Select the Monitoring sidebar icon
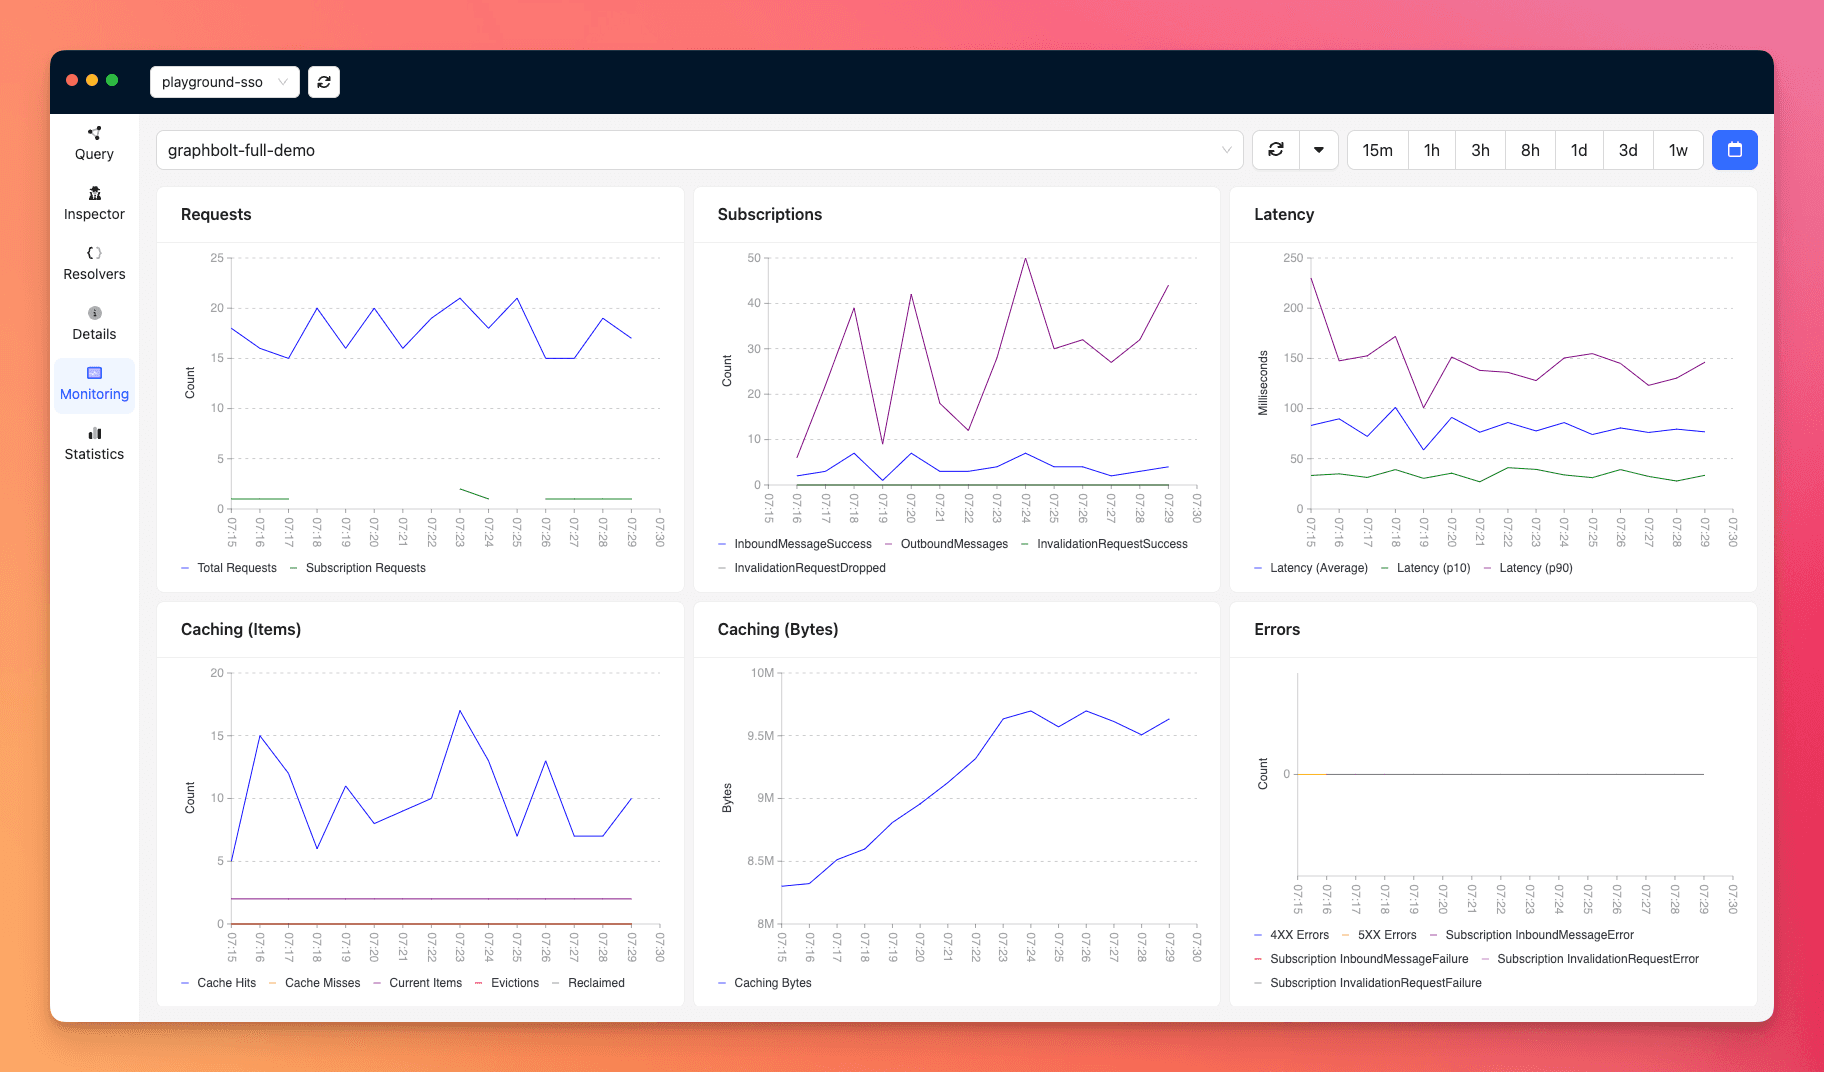This screenshot has height=1072, width=1824. pos(93,382)
